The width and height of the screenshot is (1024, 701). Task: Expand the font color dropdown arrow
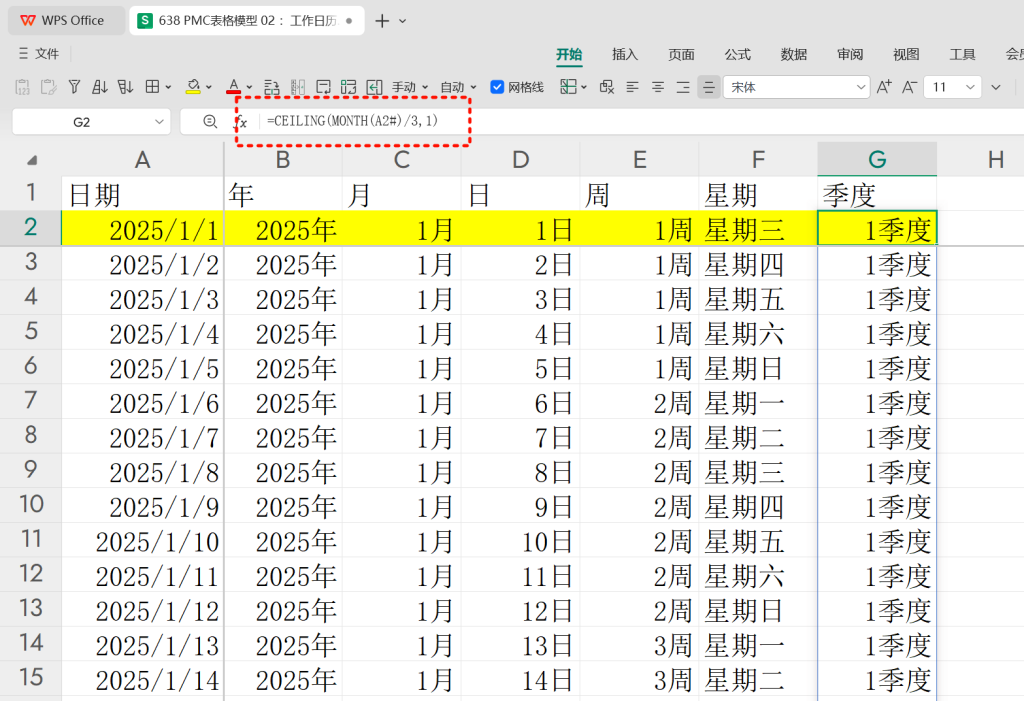pyautogui.click(x=249, y=87)
